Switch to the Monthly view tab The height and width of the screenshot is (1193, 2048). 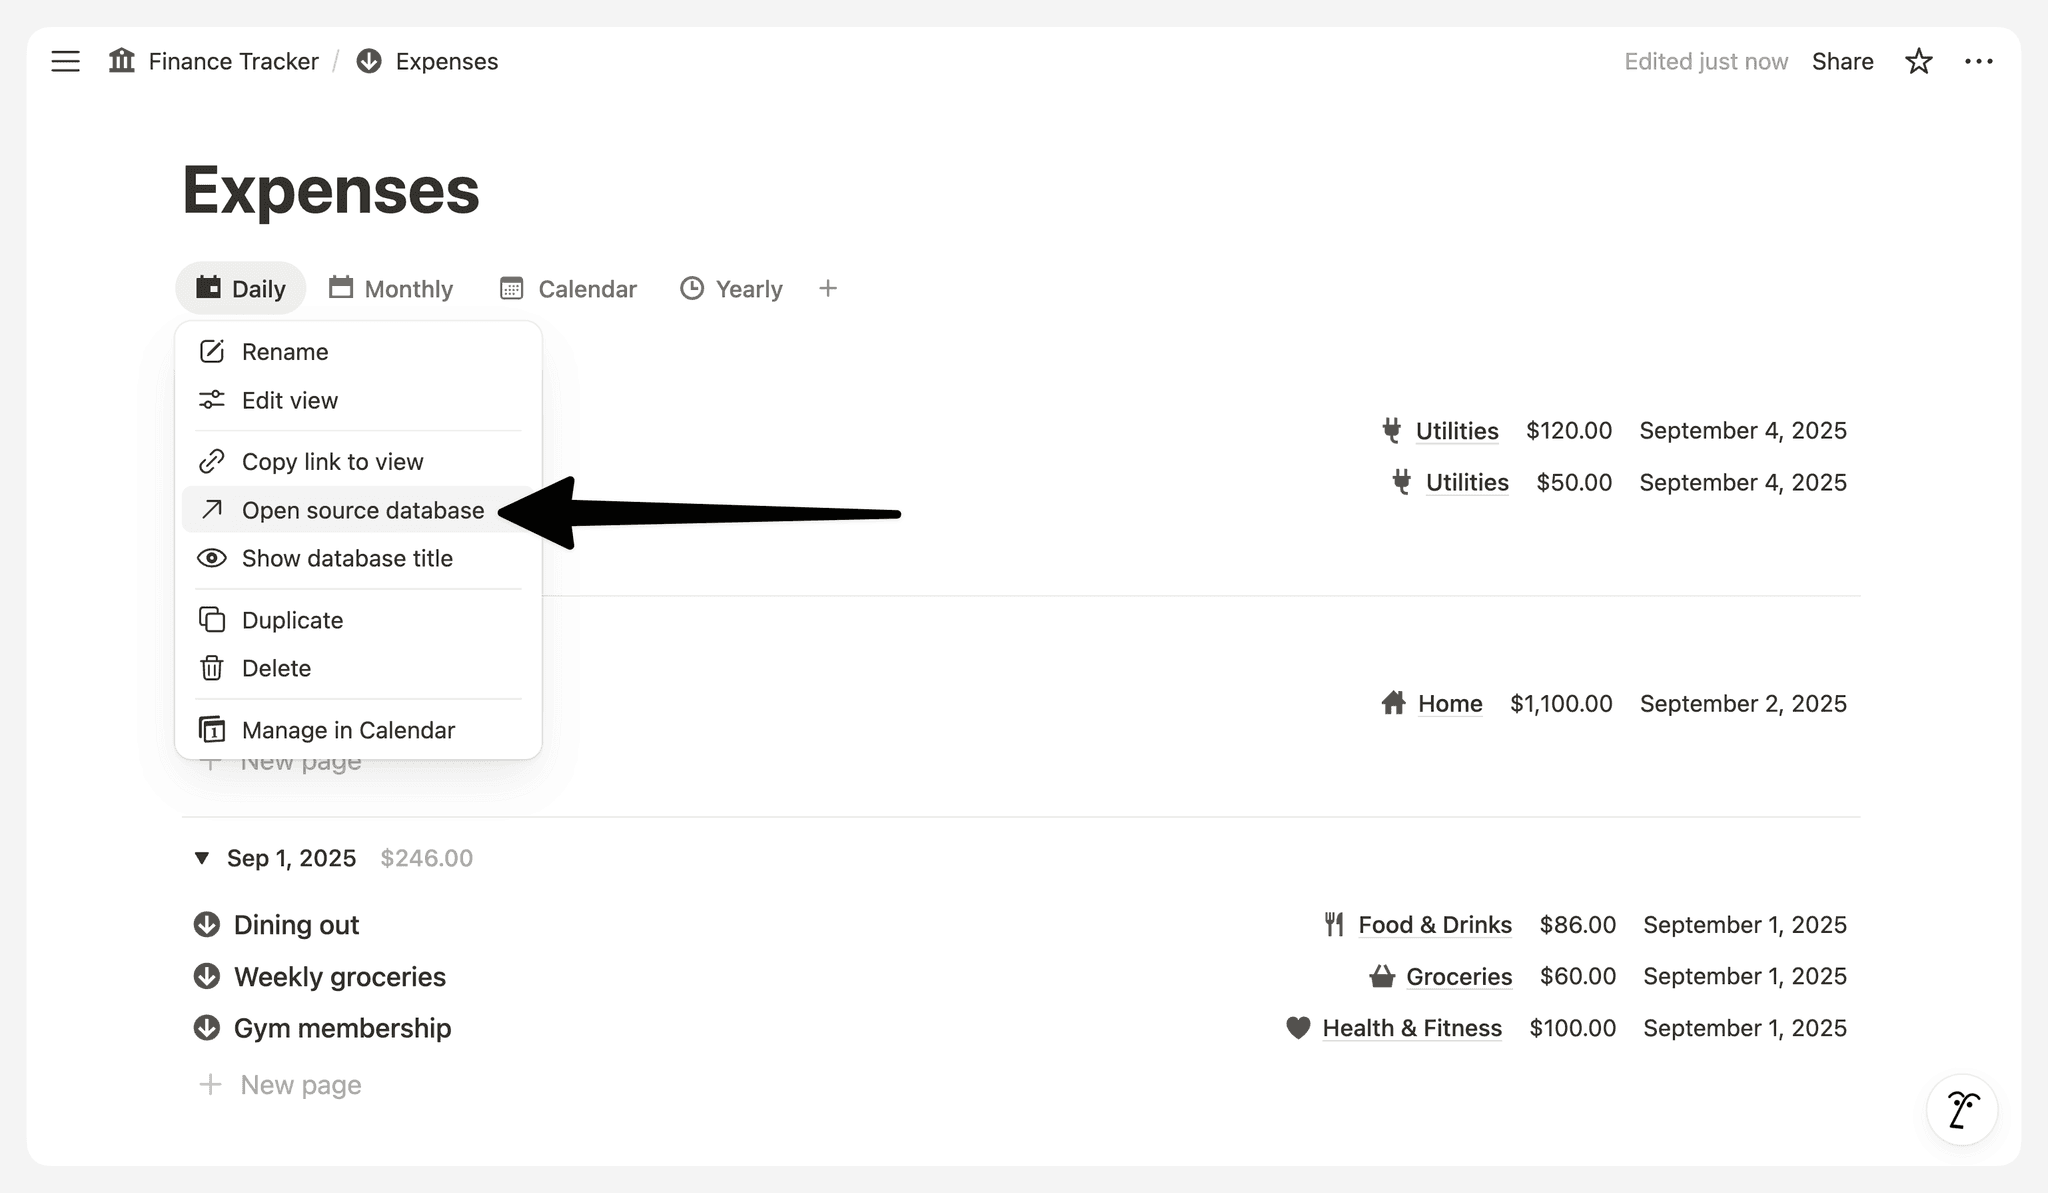click(x=391, y=288)
